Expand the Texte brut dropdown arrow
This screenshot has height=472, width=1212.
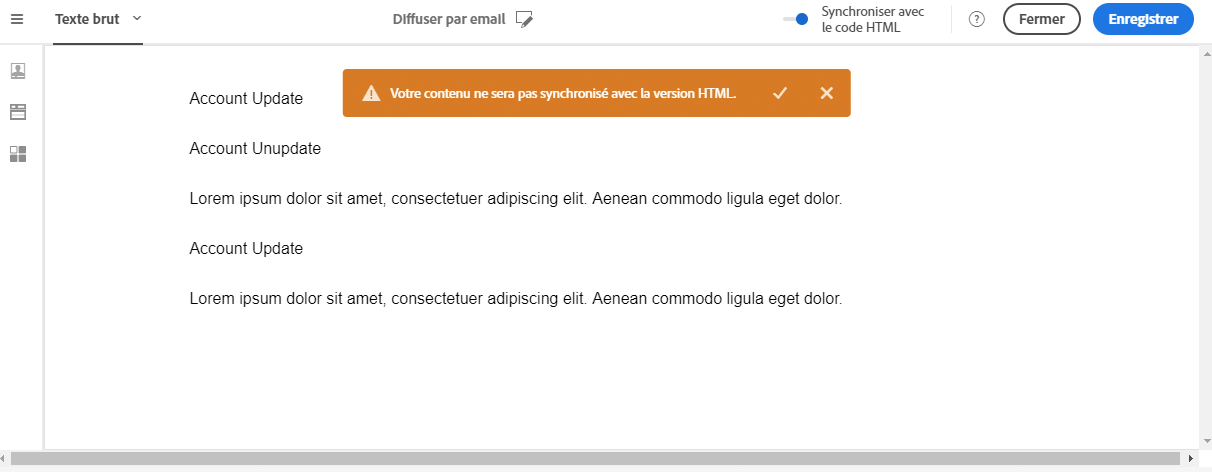[137, 18]
